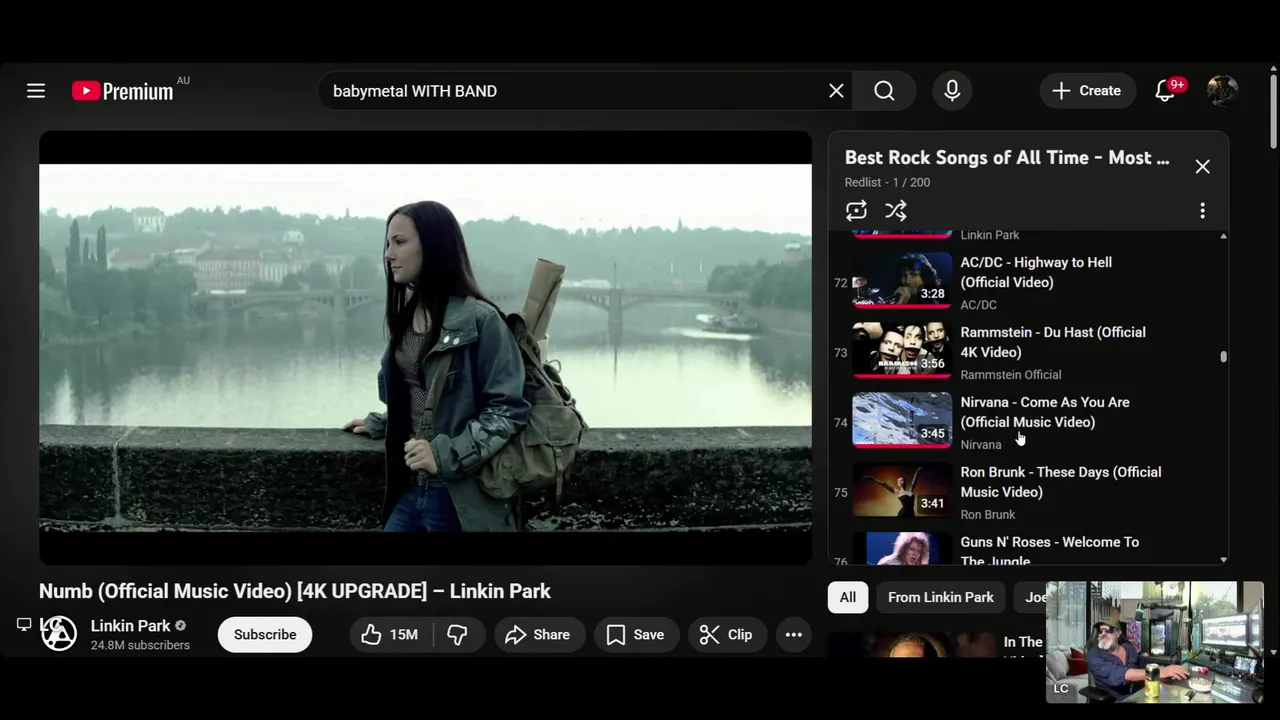Clip the video
This screenshot has width=1280, height=720.
726,635
